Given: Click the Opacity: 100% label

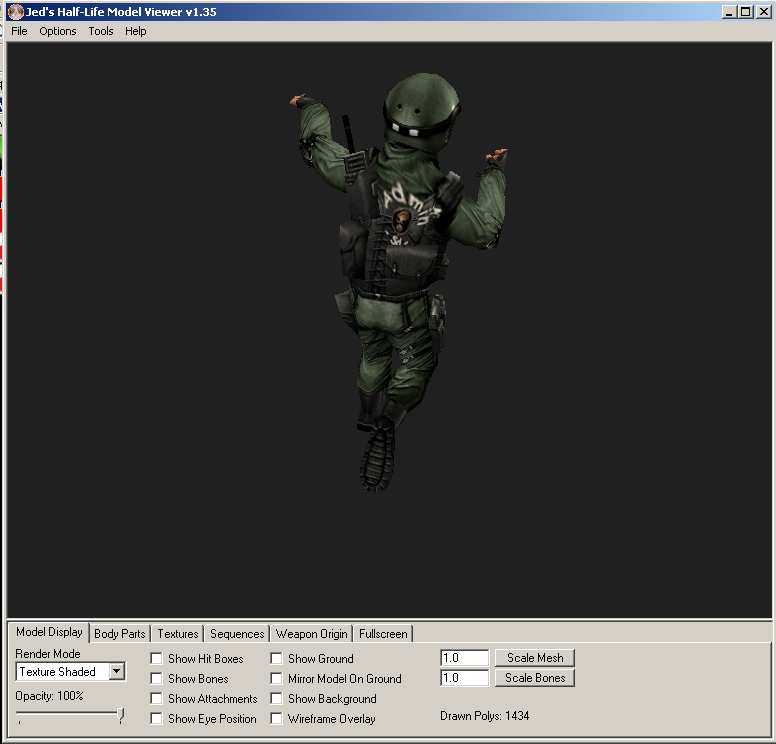Looking at the screenshot, I should [x=49, y=696].
